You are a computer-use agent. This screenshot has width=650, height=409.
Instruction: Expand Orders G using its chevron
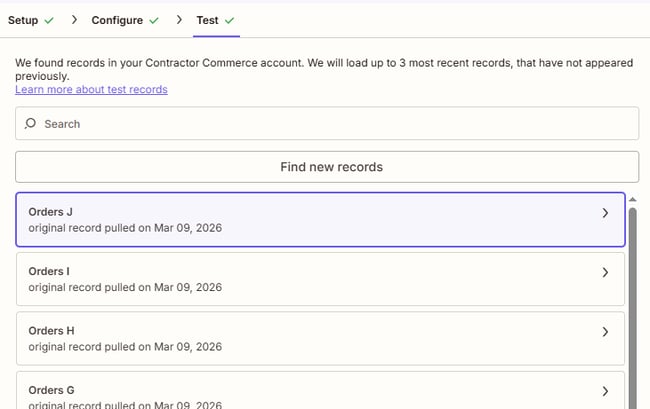605,391
